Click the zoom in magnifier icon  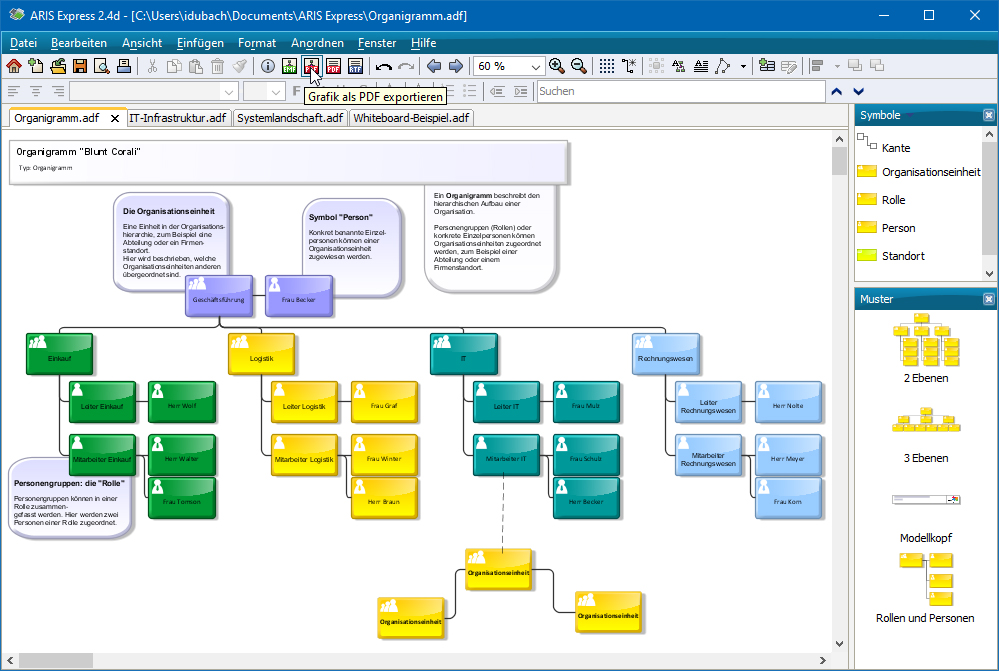(556, 66)
